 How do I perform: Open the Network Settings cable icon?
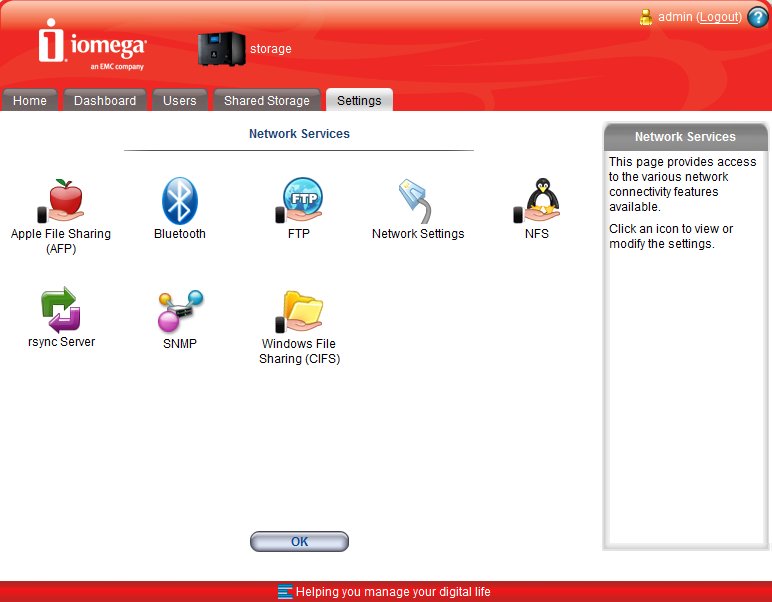(x=416, y=201)
